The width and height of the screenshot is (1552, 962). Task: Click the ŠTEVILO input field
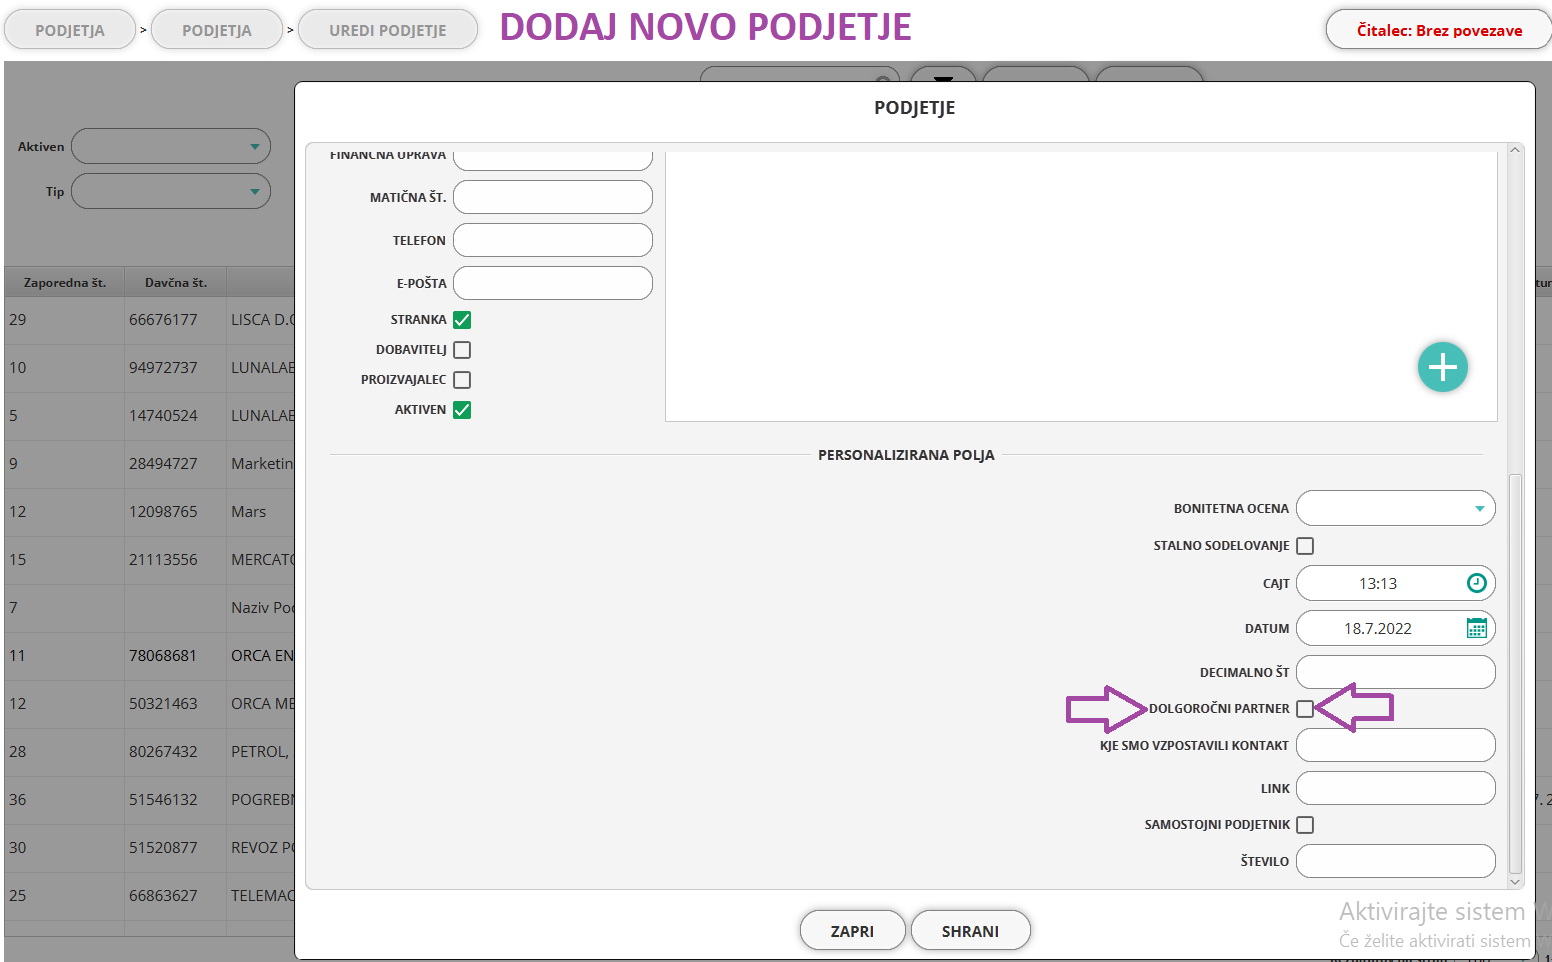(1396, 861)
